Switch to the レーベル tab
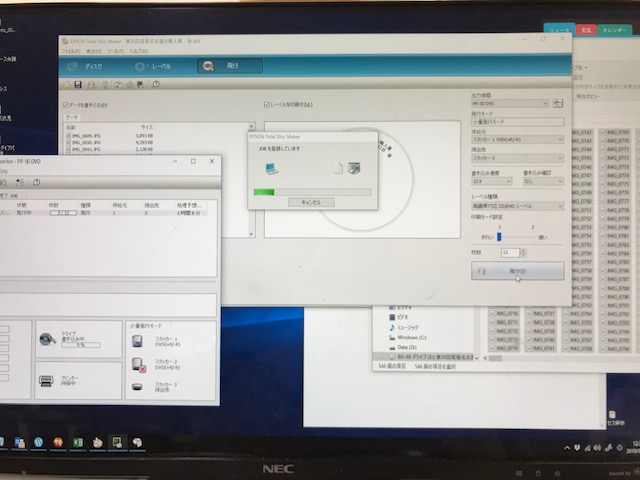The image size is (640, 480). click(x=154, y=66)
